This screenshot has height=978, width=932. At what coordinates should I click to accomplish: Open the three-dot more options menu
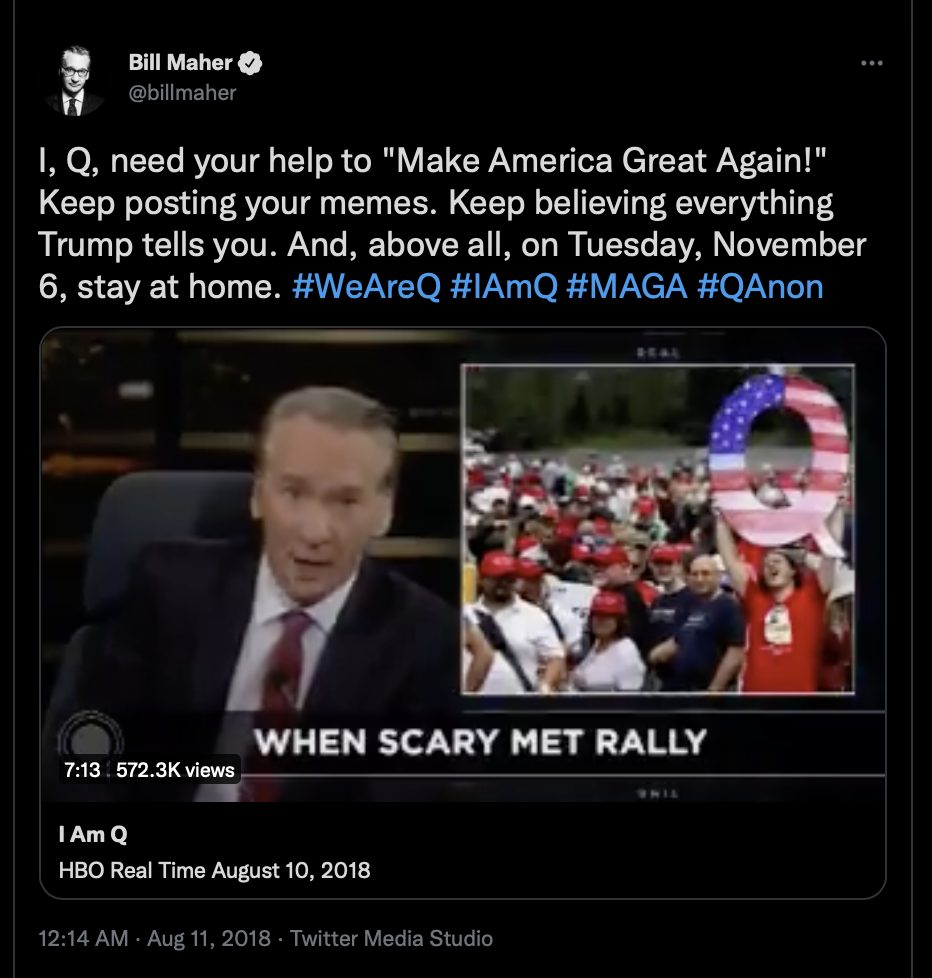coord(871,63)
